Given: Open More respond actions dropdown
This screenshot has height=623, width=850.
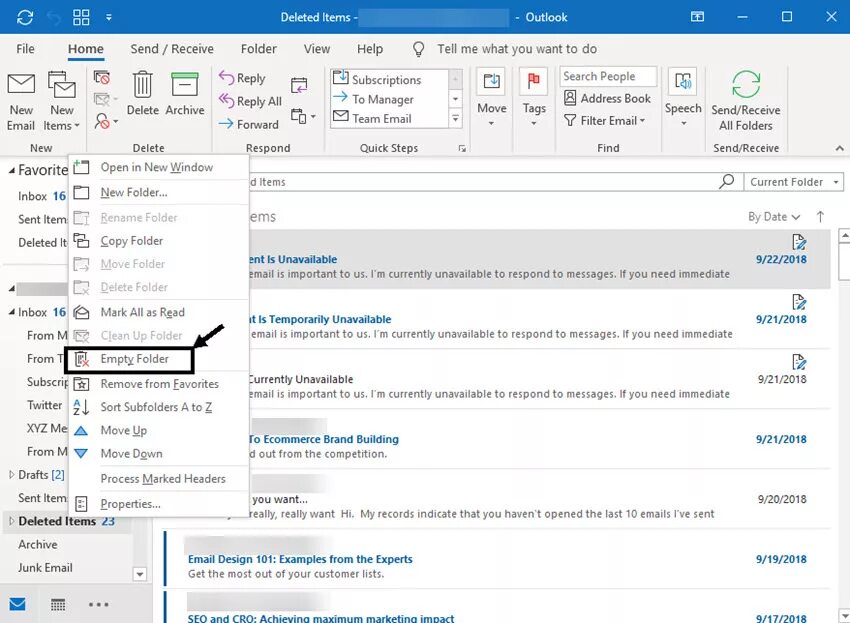Looking at the screenshot, I should coord(303,116).
